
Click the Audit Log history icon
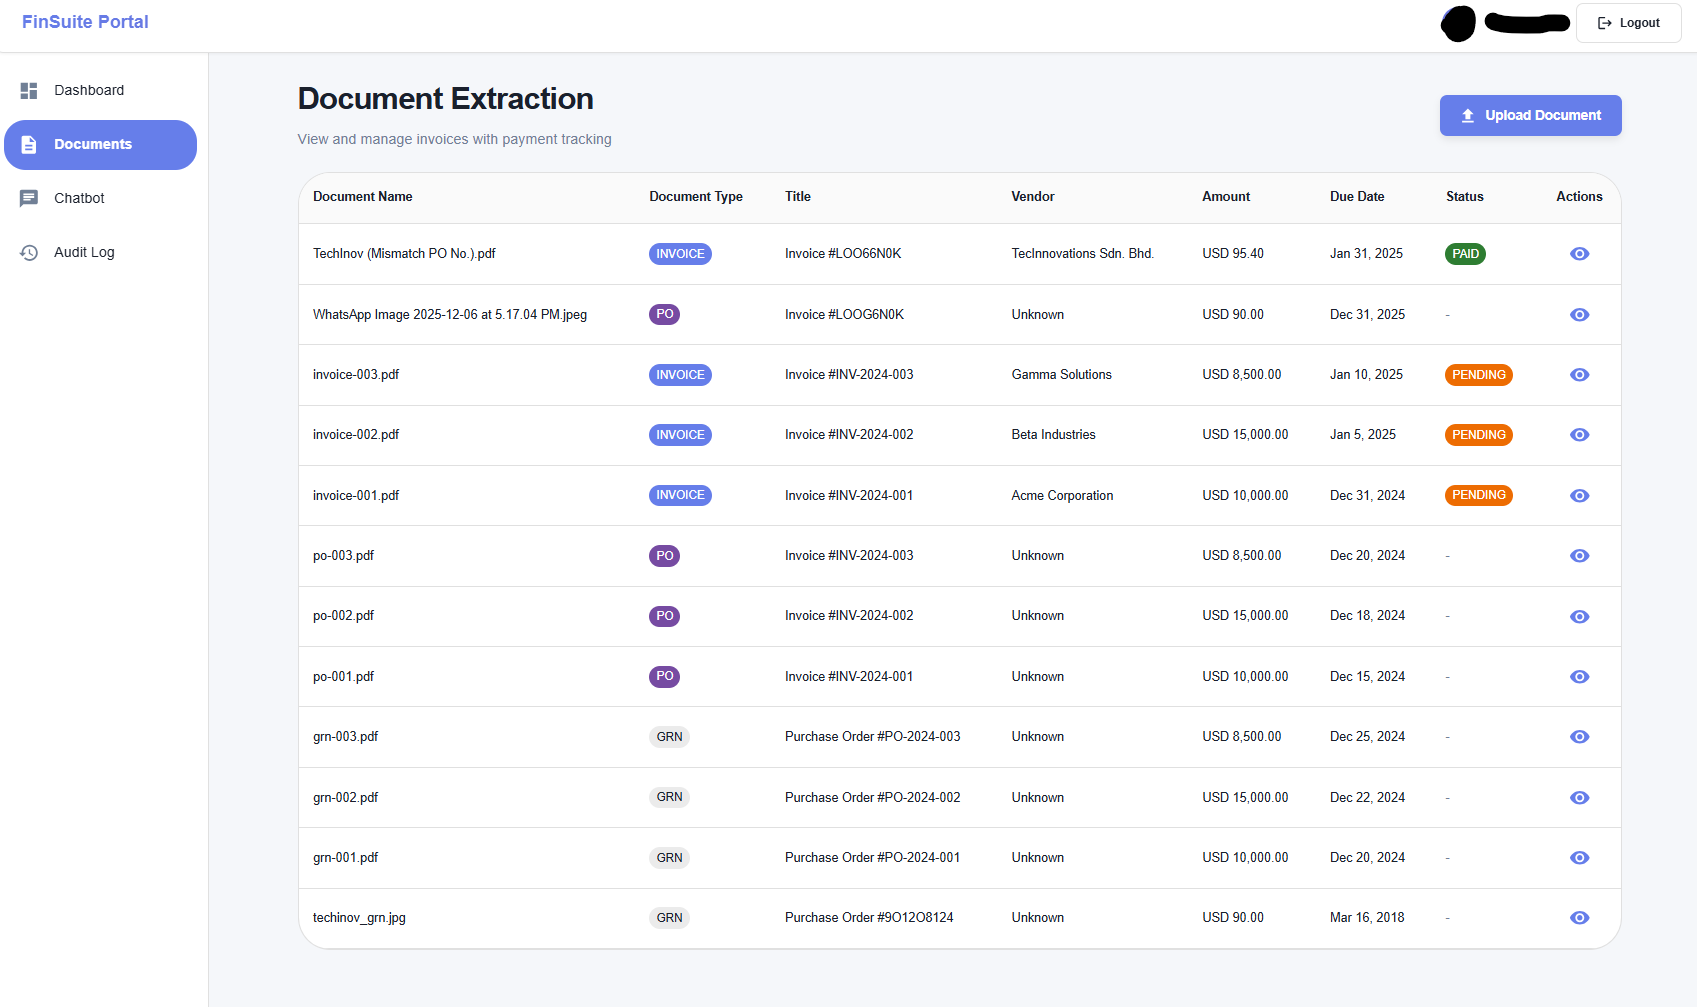29,253
